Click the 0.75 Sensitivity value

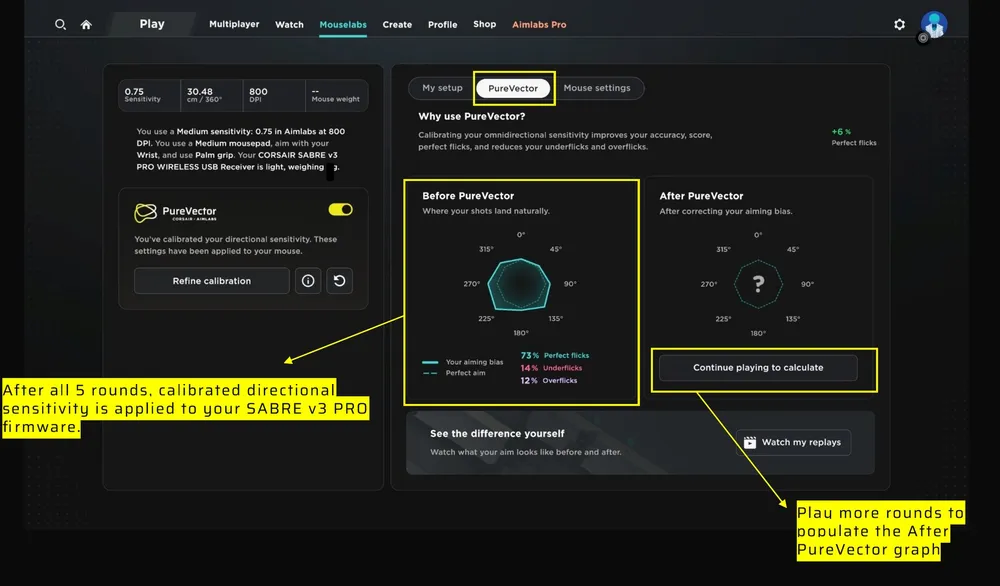point(150,95)
